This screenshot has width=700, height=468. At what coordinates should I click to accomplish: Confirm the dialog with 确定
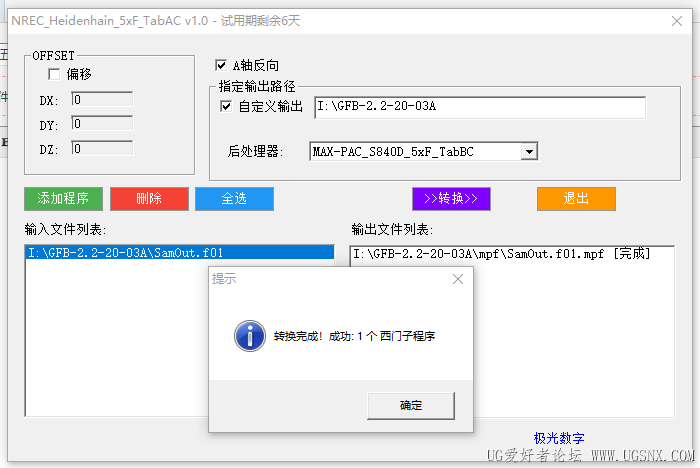(411, 405)
